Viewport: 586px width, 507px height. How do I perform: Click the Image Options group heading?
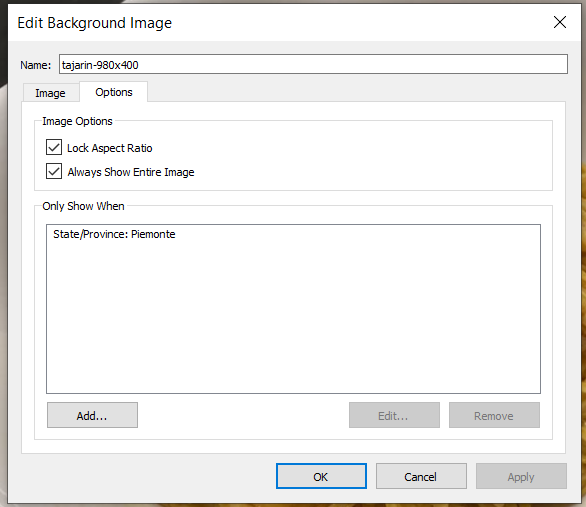point(77,121)
